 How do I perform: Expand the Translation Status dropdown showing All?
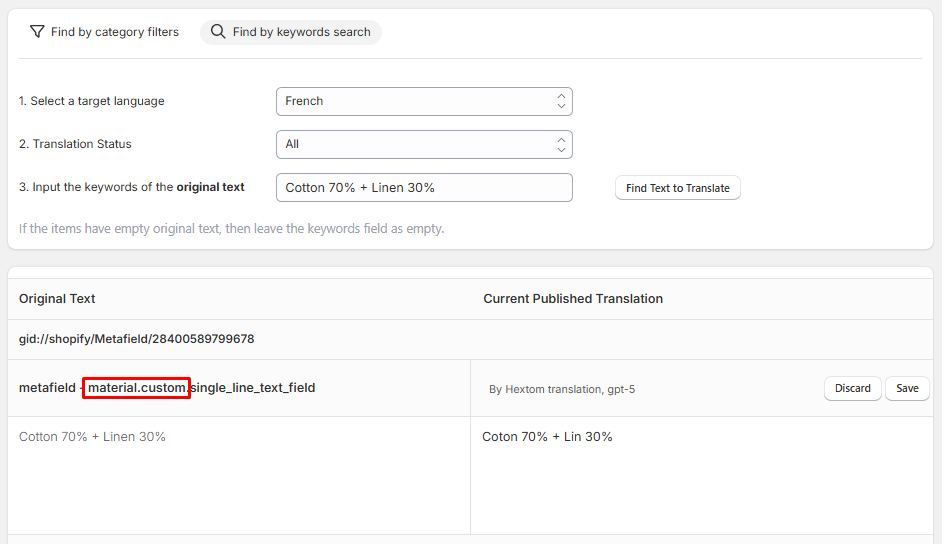coord(423,144)
